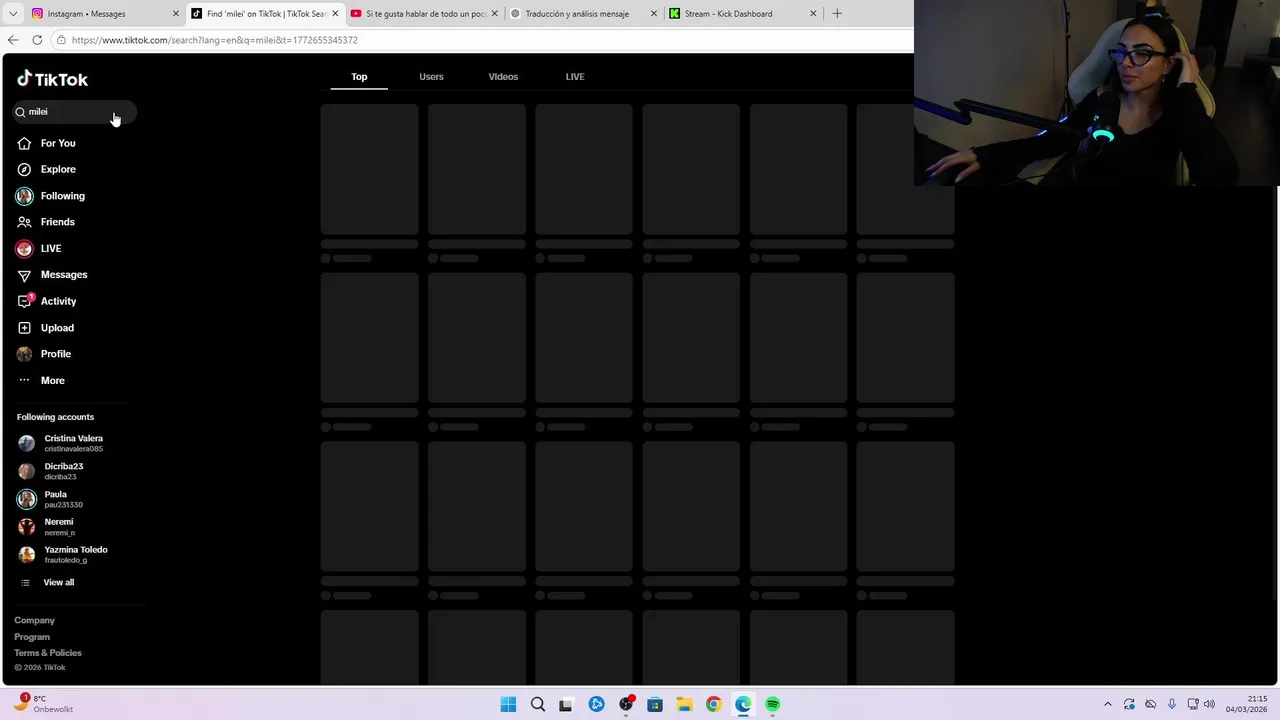Close the Instagram Messages browser tab
Image resolution: width=1280 pixels, height=720 pixels.
(x=176, y=14)
